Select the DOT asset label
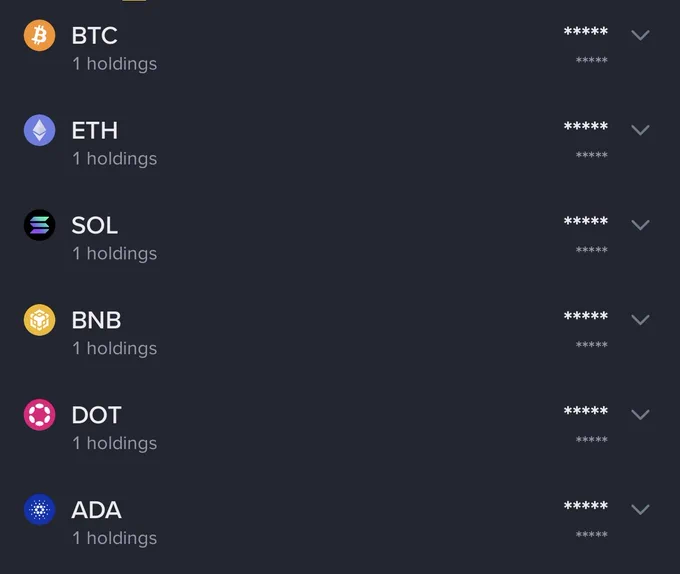The height and width of the screenshot is (574, 680). [x=96, y=415]
